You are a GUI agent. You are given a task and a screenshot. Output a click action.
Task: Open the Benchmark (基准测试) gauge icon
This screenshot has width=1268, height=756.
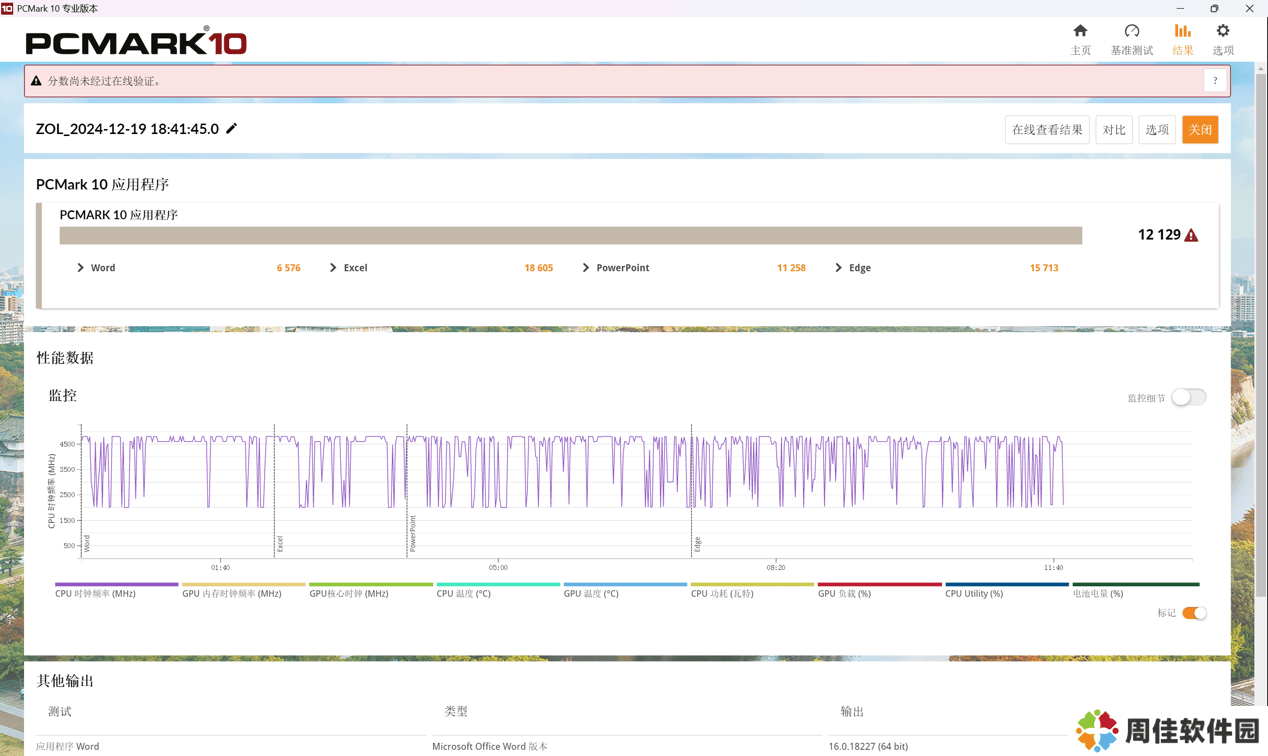(1131, 31)
